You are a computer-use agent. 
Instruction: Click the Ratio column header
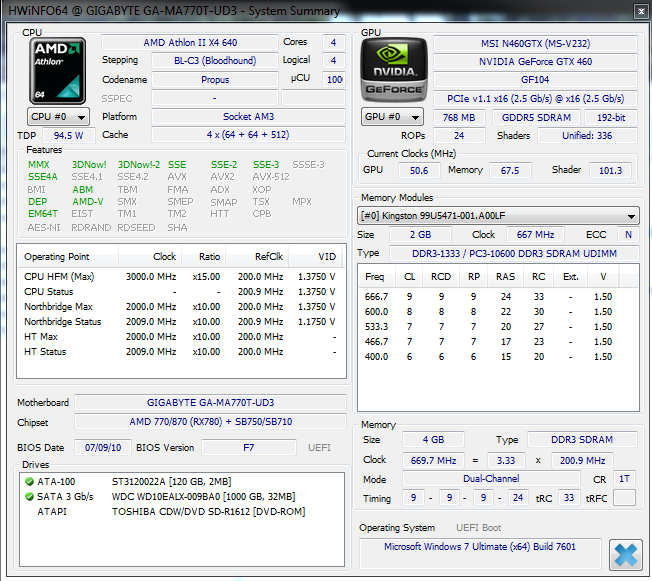(x=204, y=257)
